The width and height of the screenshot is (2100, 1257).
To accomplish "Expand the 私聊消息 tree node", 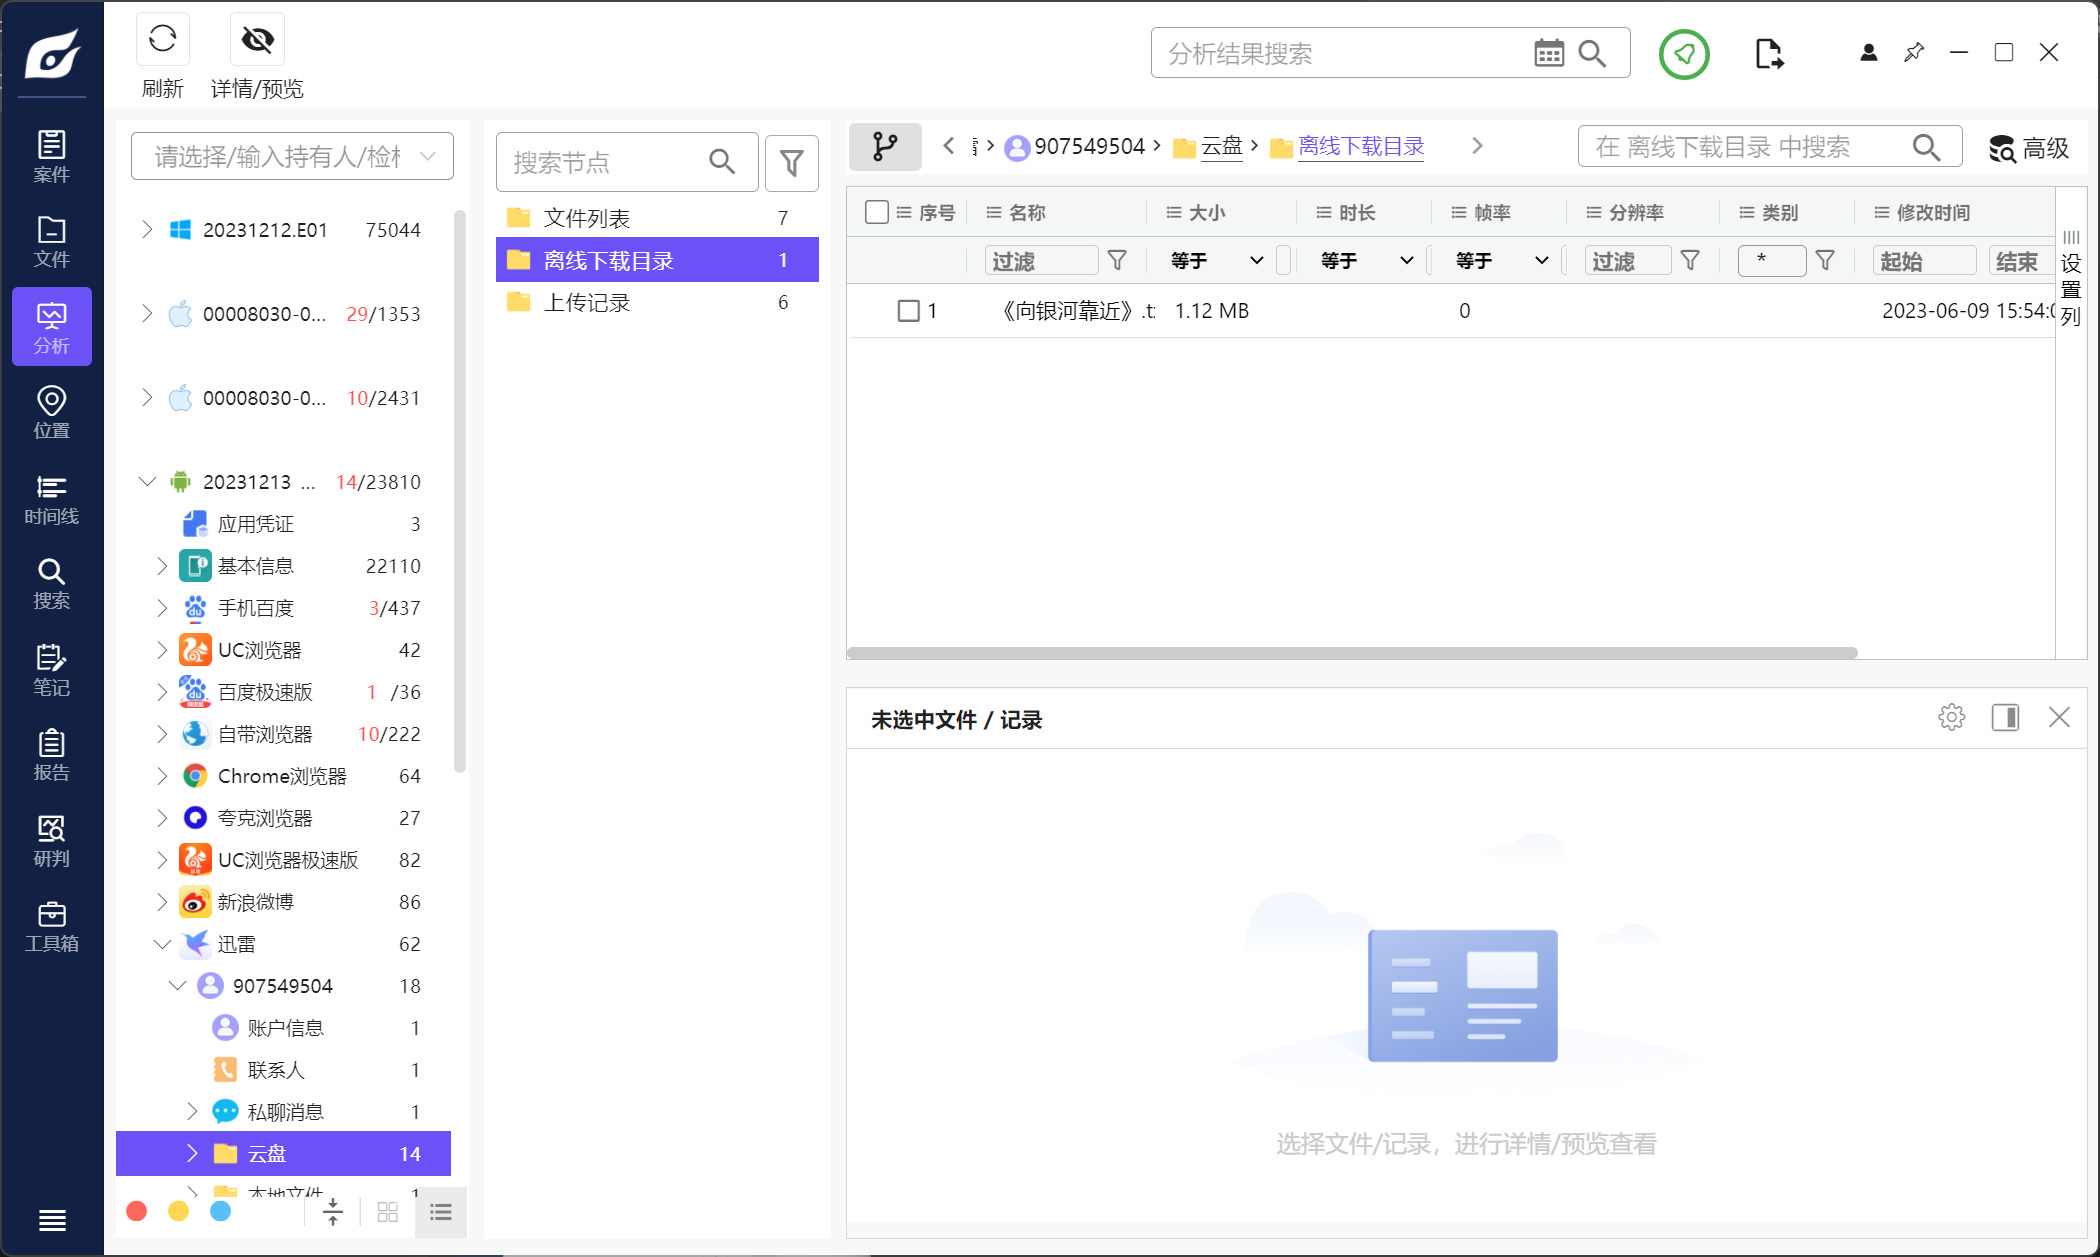I will tap(192, 1111).
